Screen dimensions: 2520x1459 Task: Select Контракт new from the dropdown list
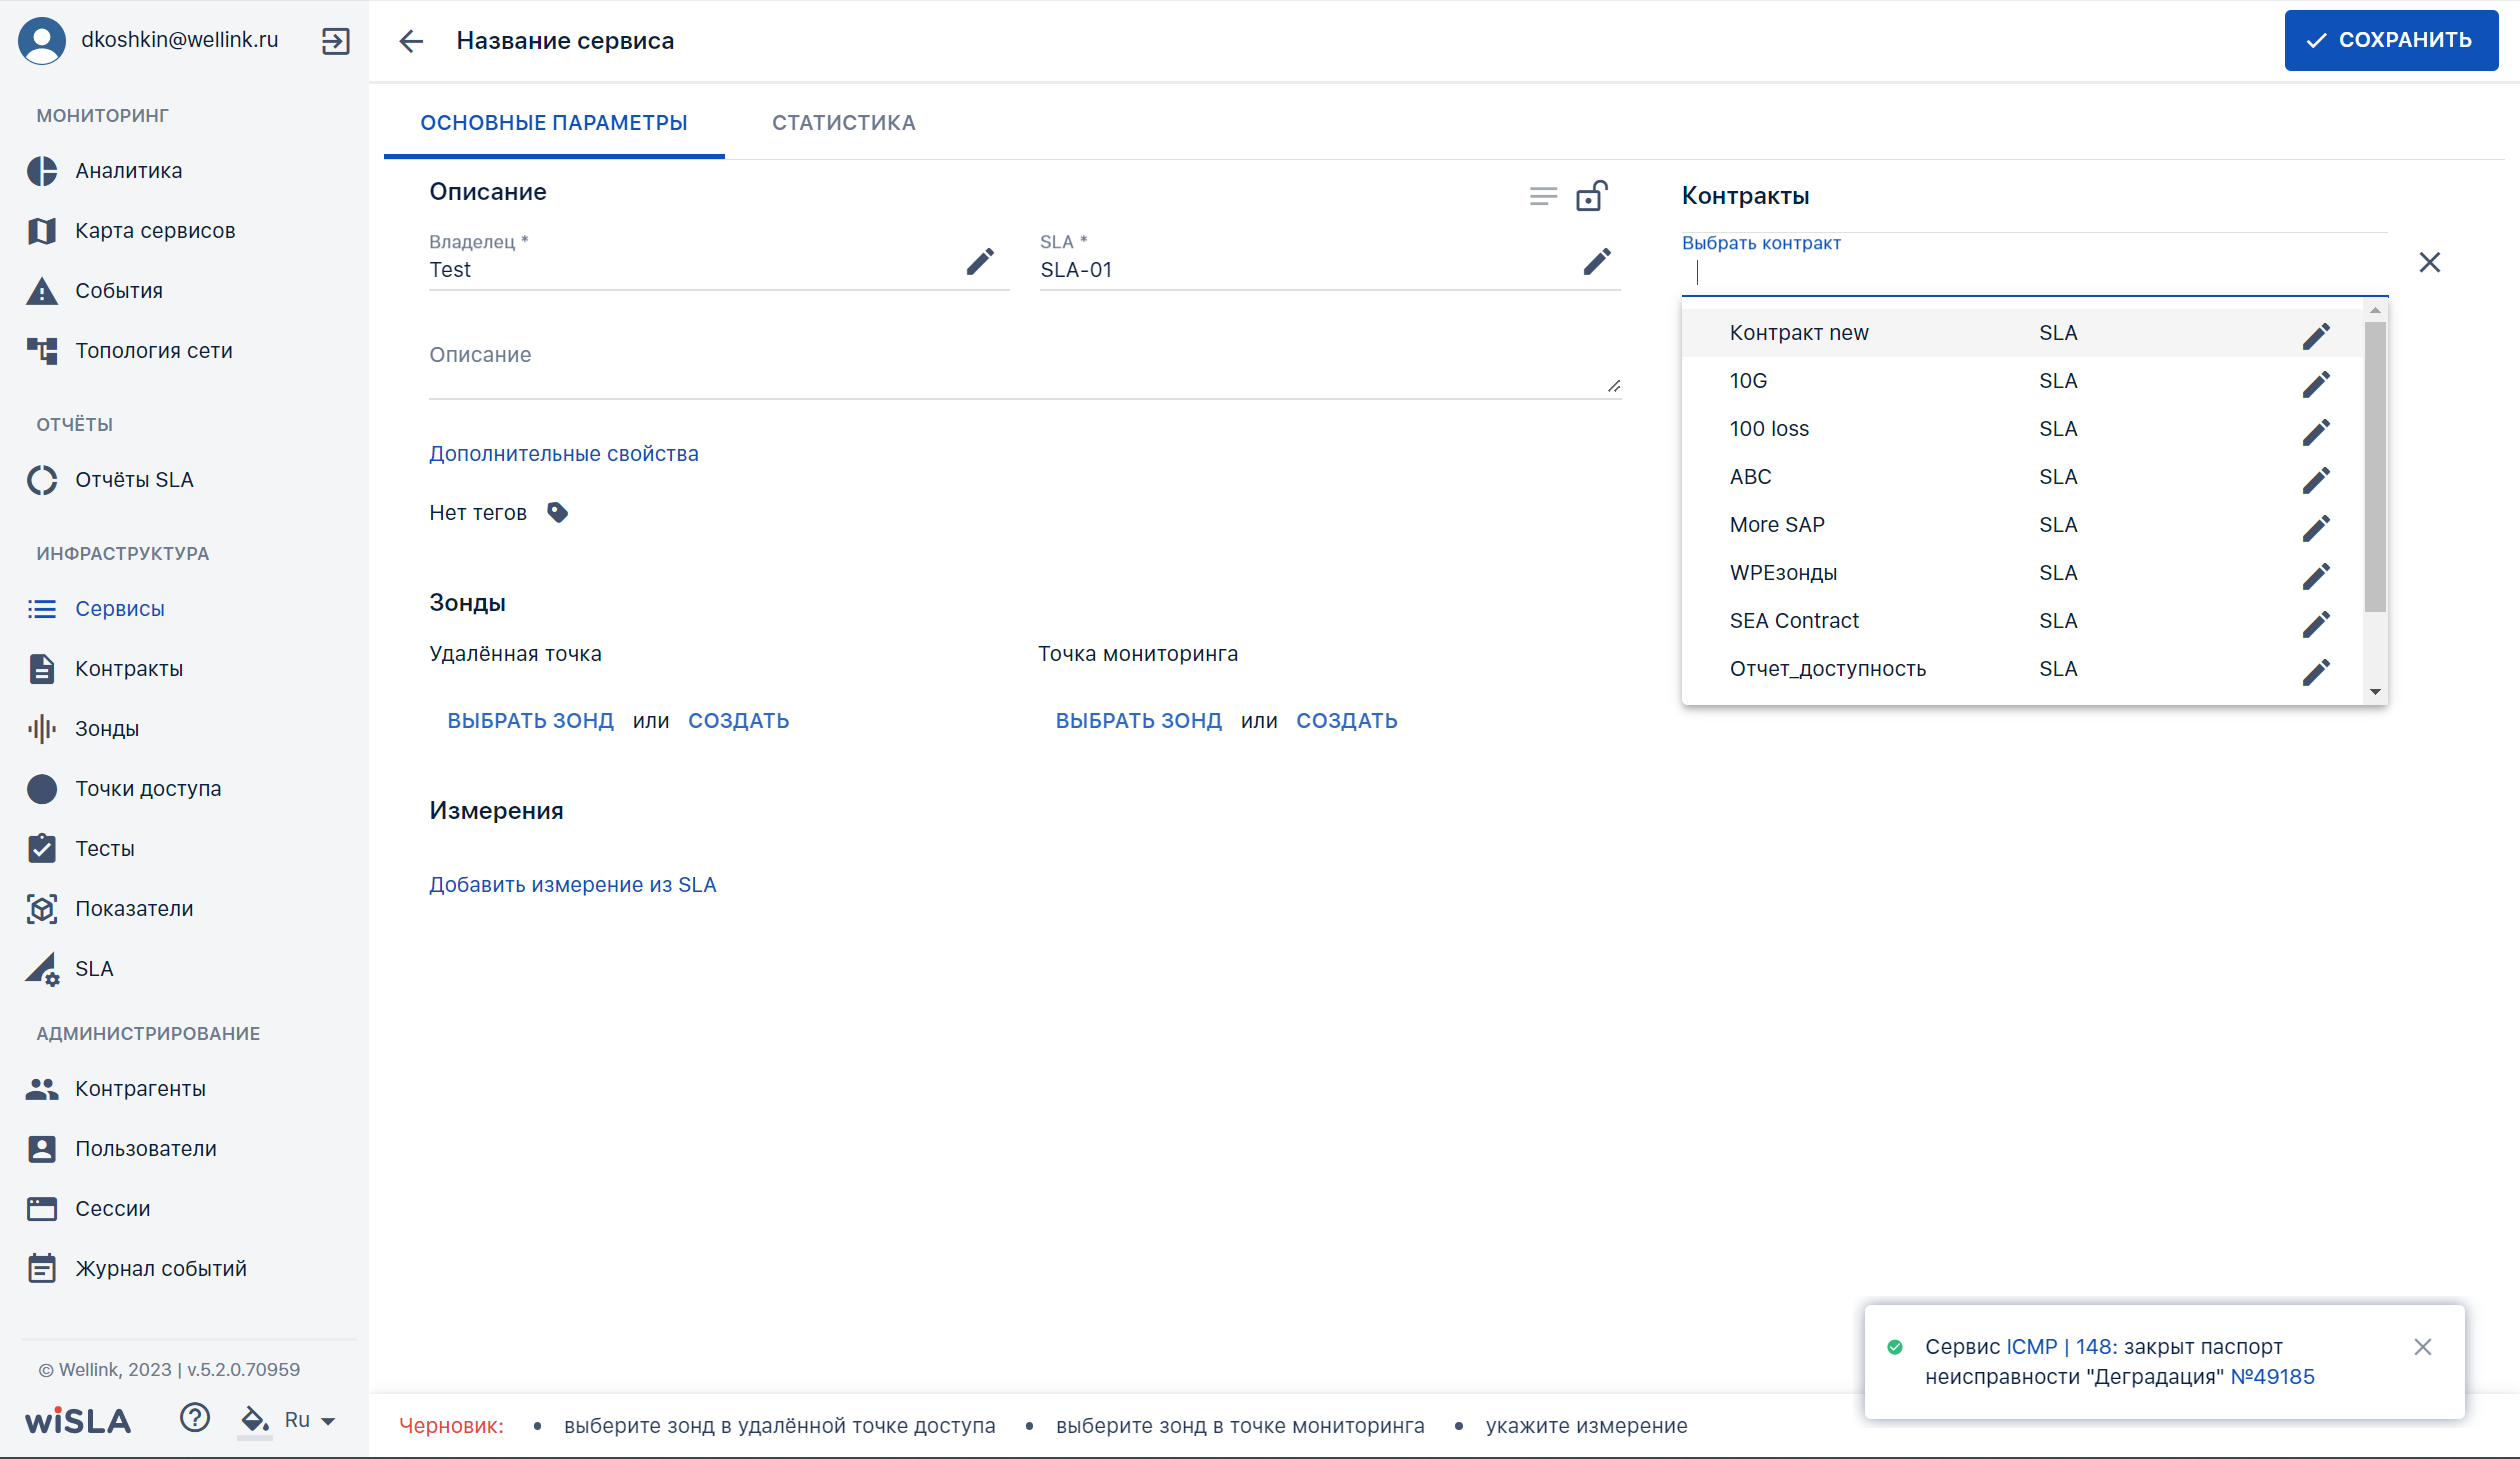[x=2022, y=333]
